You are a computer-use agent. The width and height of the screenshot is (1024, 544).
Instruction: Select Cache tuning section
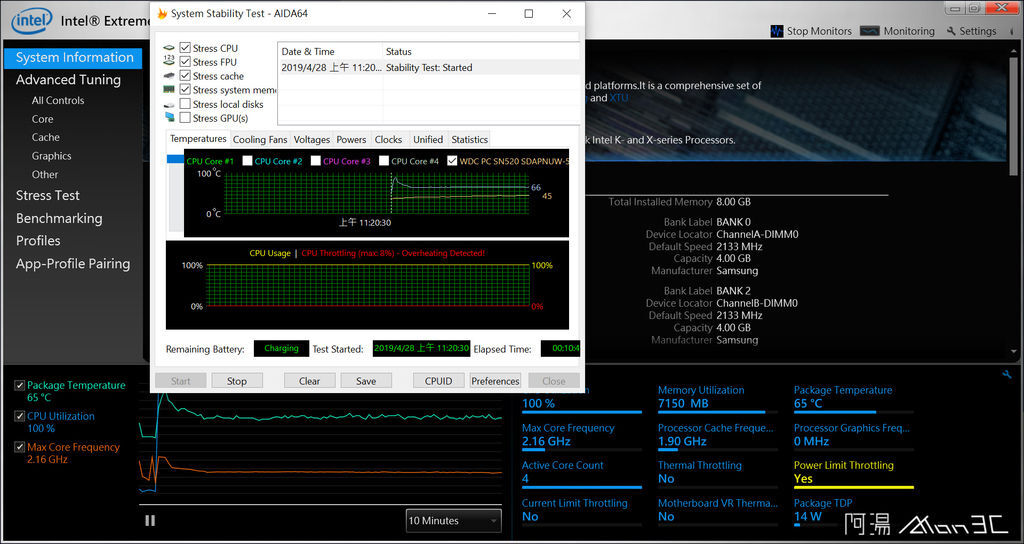[46, 137]
